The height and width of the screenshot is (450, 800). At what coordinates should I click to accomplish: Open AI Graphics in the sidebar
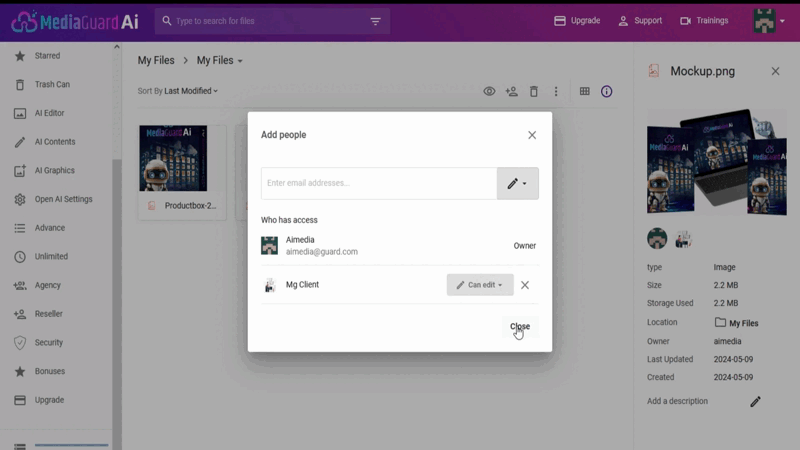54,171
